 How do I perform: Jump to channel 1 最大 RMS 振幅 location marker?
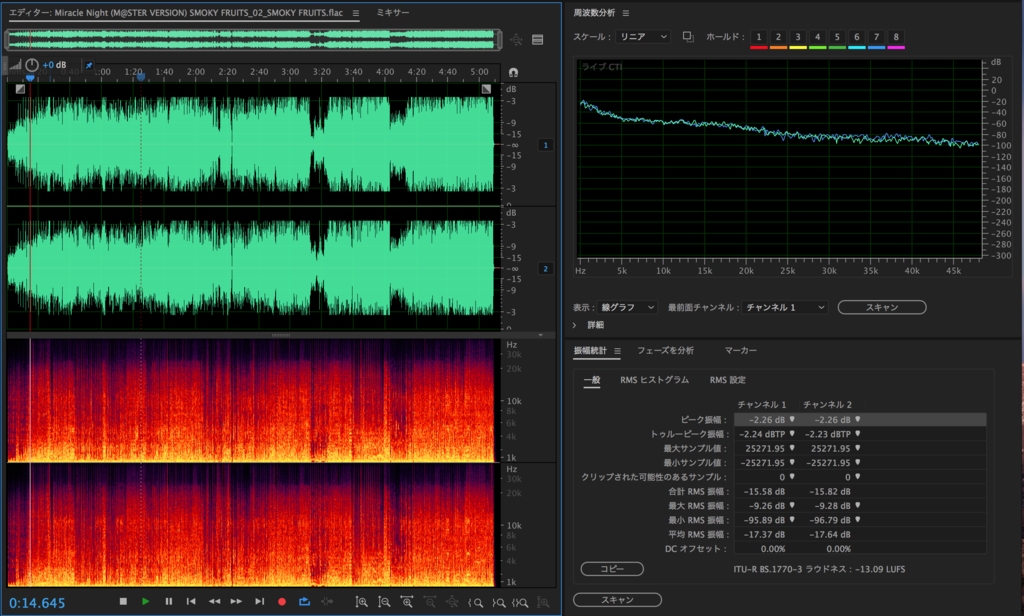[792, 505]
